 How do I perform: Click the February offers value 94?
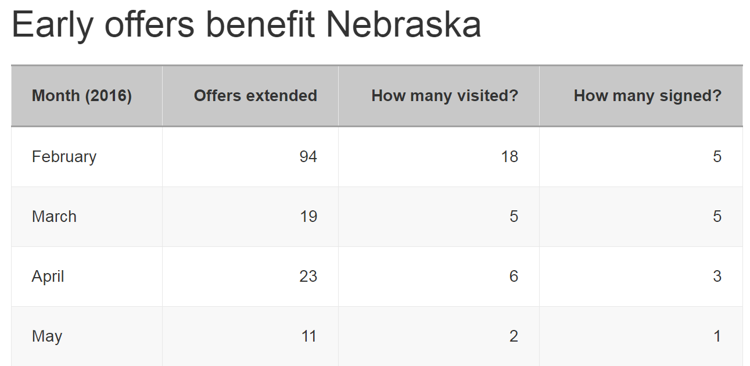coord(308,157)
